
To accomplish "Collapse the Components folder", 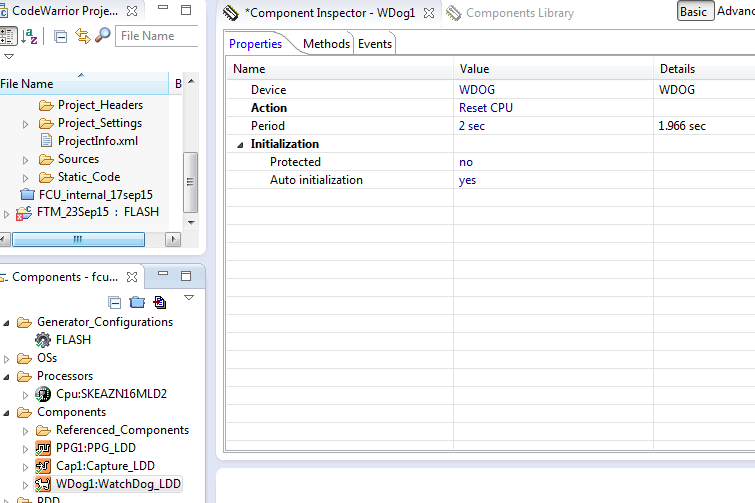I will pos(6,413).
